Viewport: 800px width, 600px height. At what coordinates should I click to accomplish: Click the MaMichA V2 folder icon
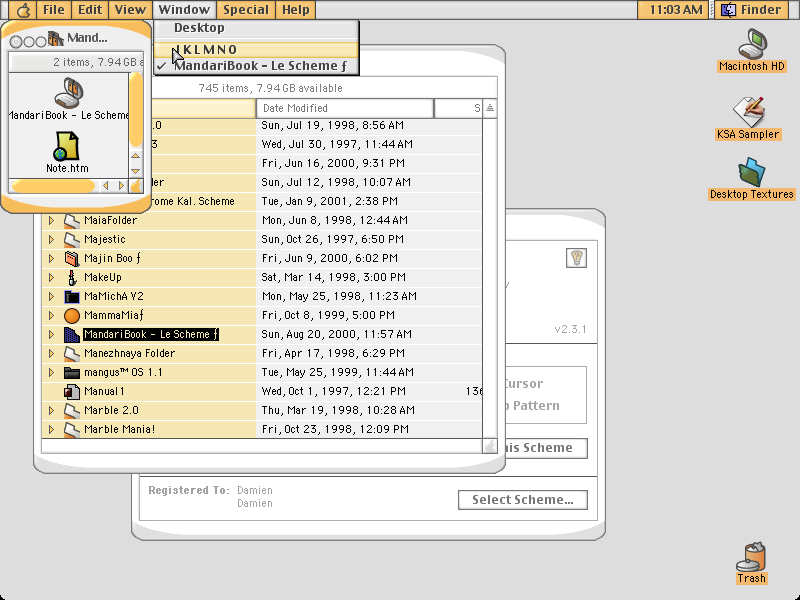tap(72, 296)
